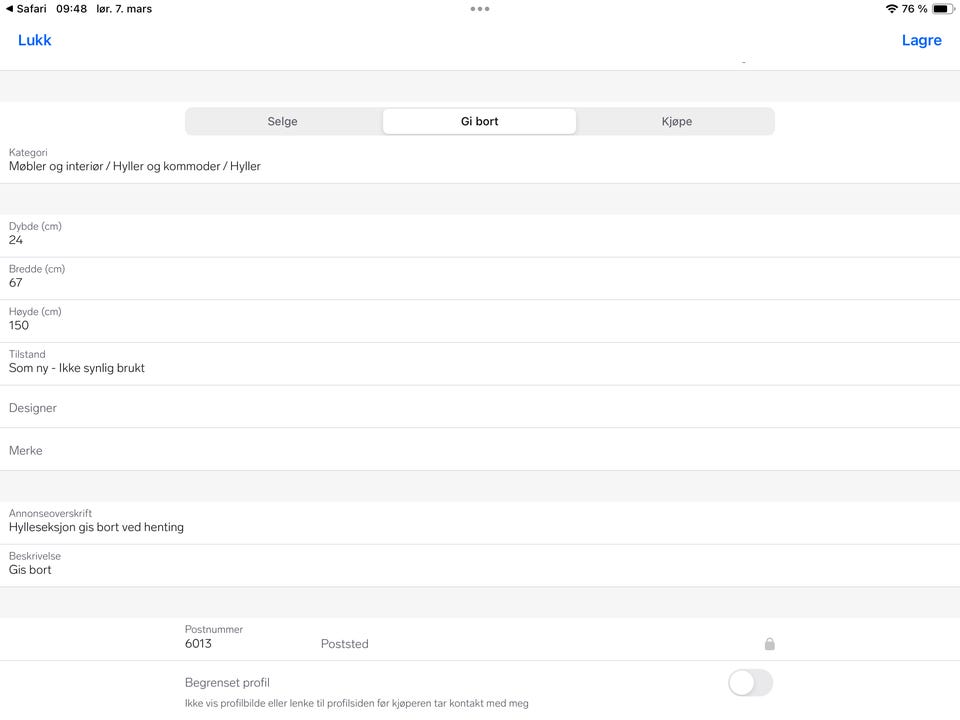Screen dimensions: 960x720
Task: Select the Selge tab
Action: (x=283, y=121)
